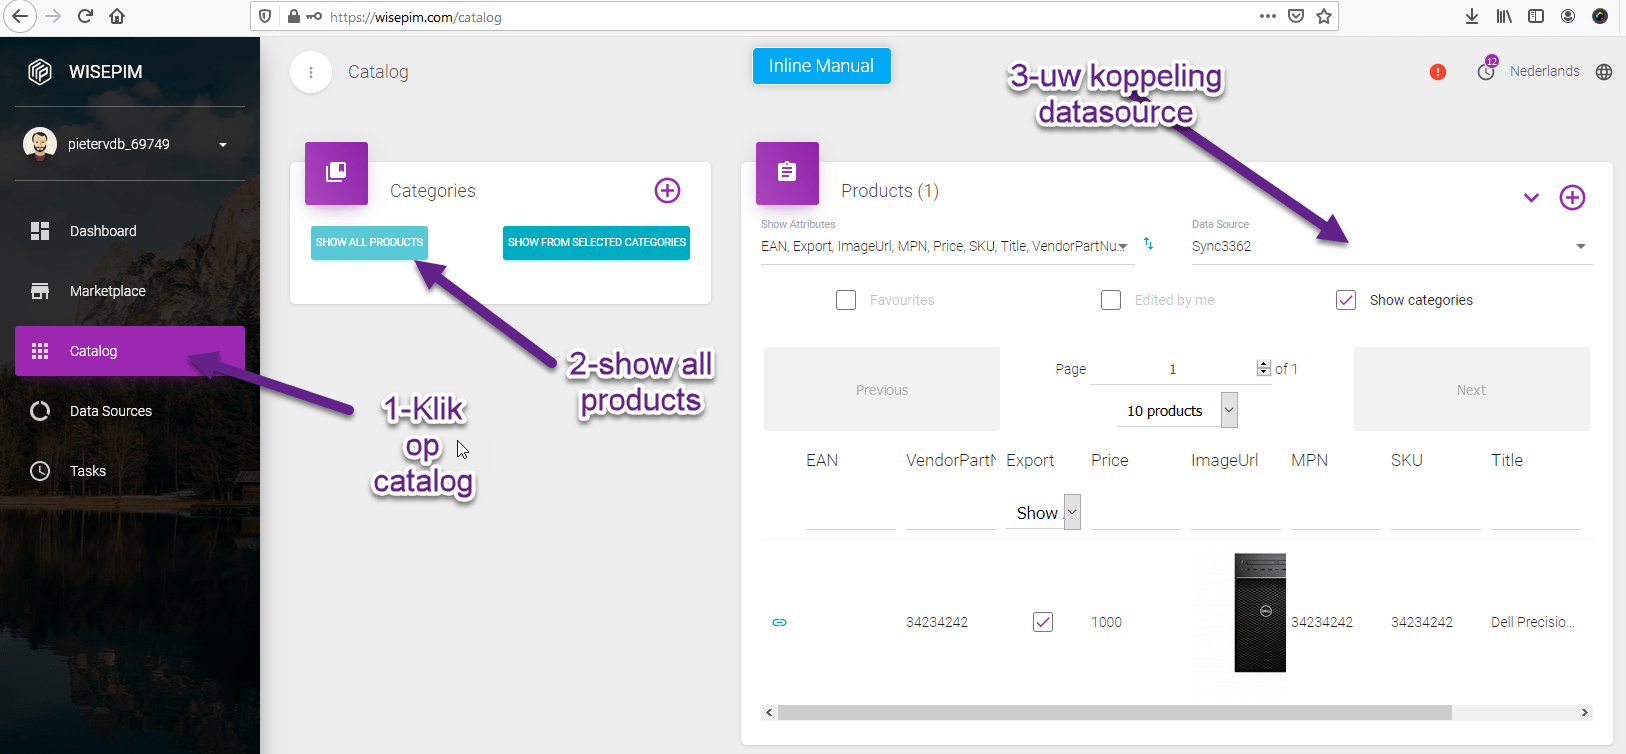This screenshot has height=754, width=1626.
Task: Click the Previous page button
Action: [882, 390]
